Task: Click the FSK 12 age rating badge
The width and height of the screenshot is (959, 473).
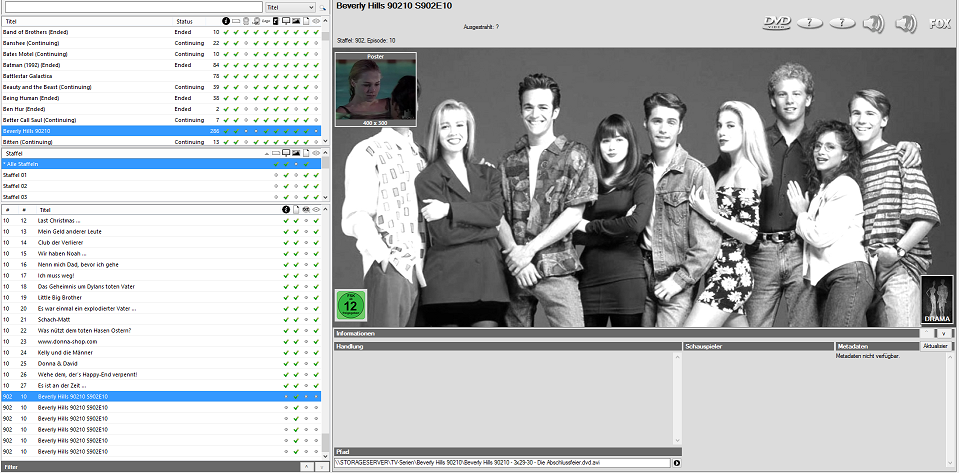Action: [351, 305]
